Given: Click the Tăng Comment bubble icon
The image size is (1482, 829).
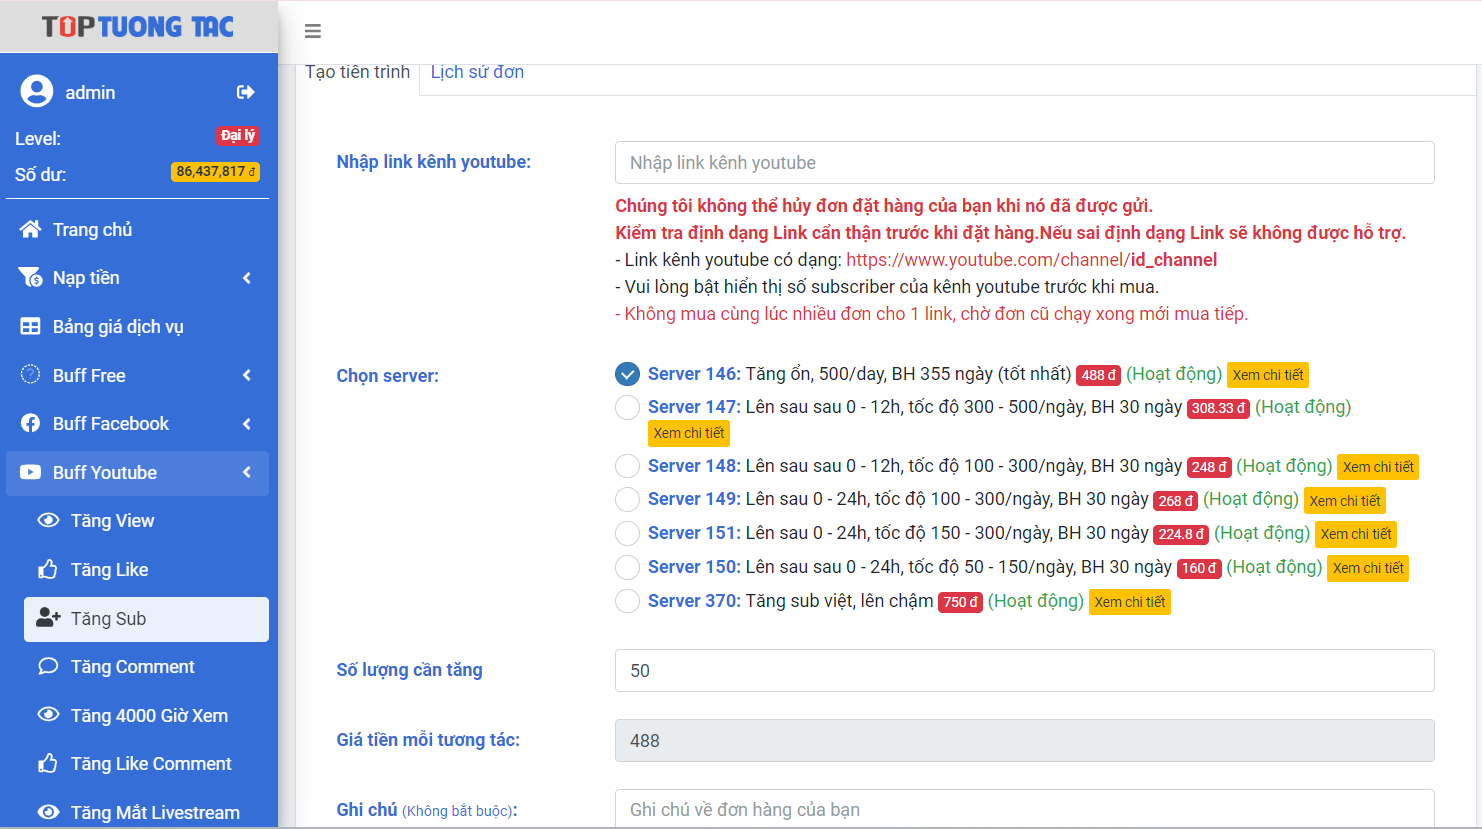Looking at the screenshot, I should pos(48,666).
